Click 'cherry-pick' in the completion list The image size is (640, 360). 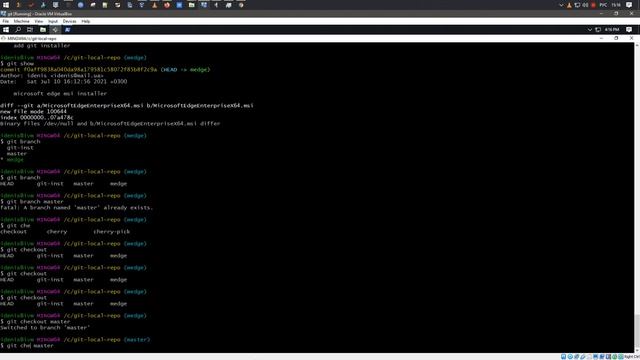pyautogui.click(x=111, y=232)
